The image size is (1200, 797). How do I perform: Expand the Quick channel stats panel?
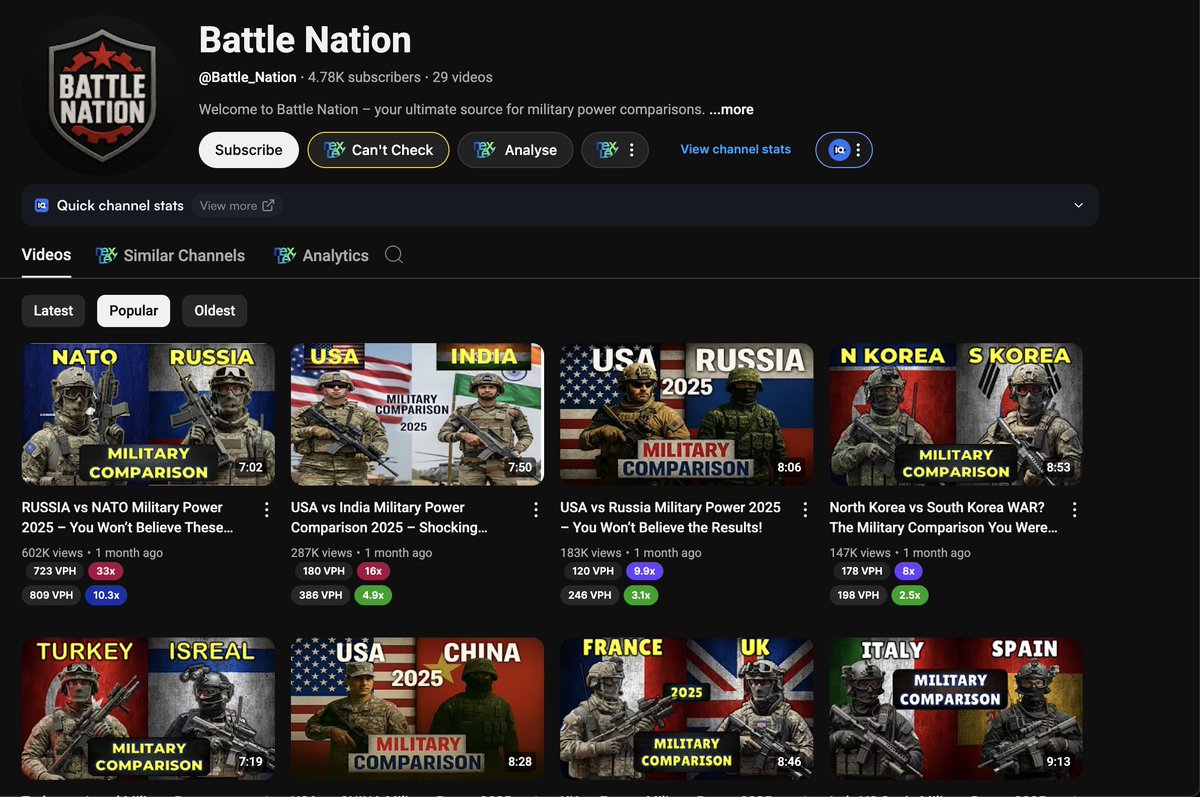[x=1078, y=205]
